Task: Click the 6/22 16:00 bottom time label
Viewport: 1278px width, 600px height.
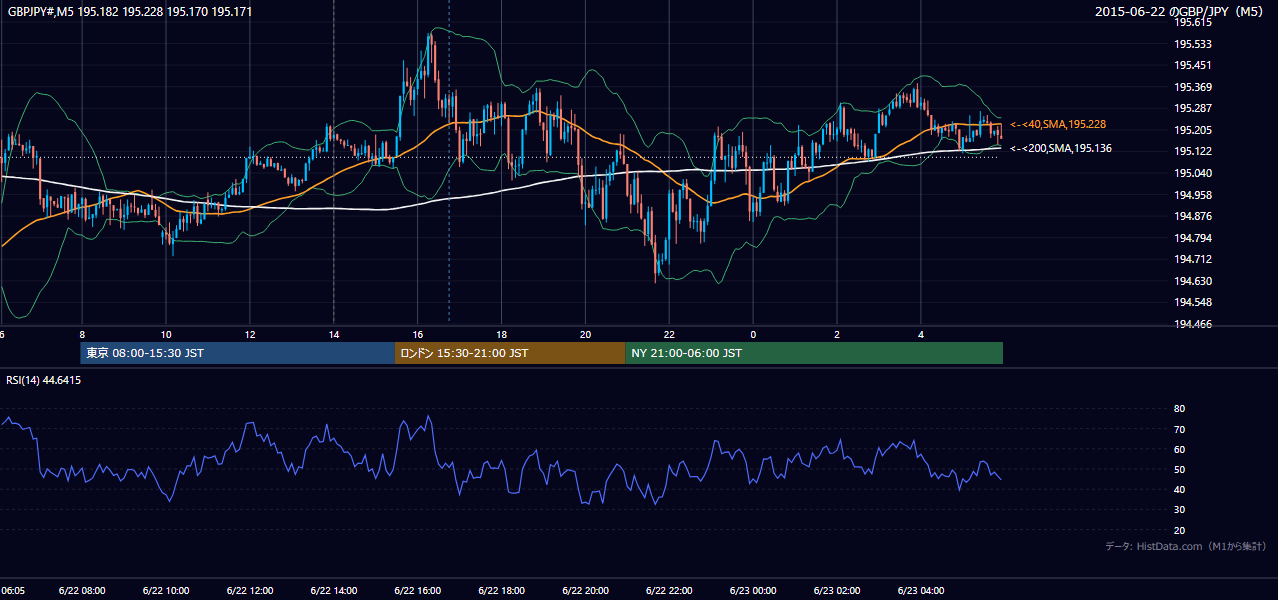Action: pyautogui.click(x=417, y=590)
